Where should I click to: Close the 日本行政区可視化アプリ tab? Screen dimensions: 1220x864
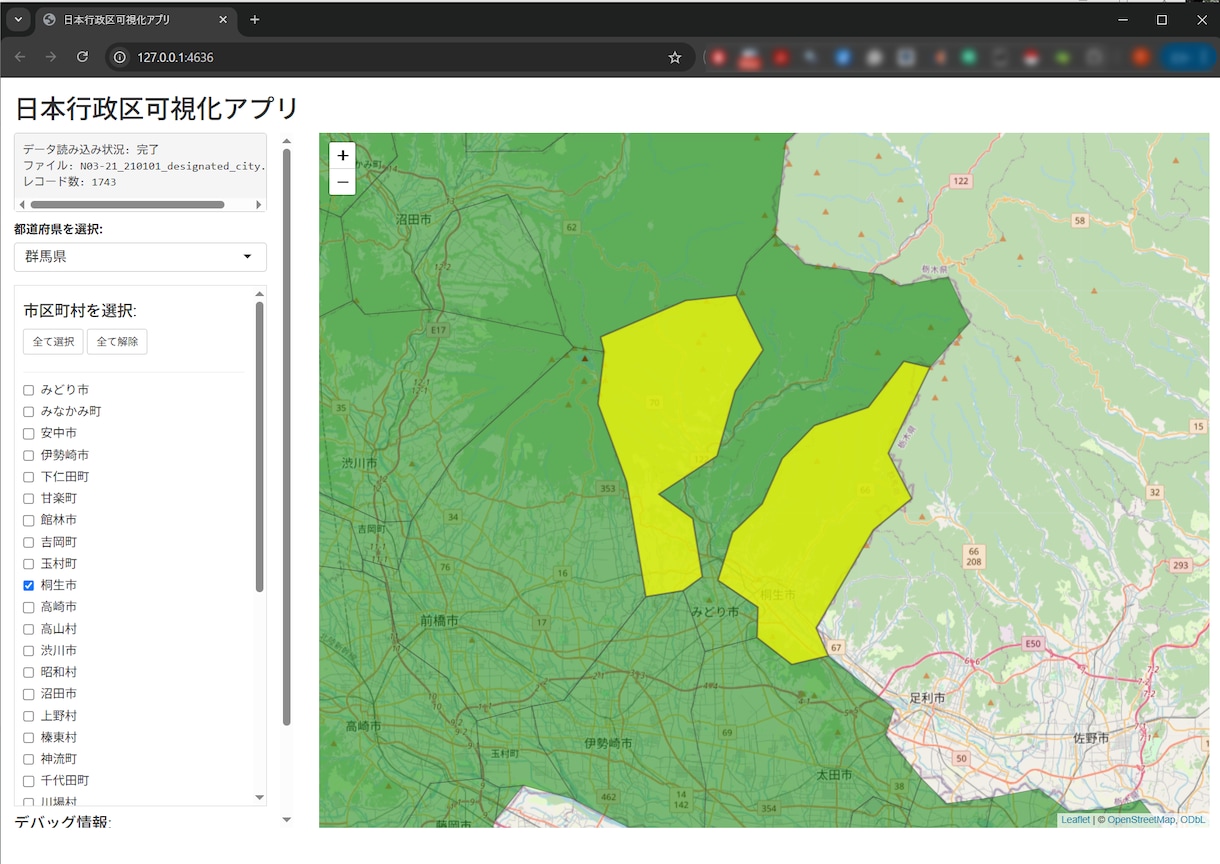[x=223, y=20]
